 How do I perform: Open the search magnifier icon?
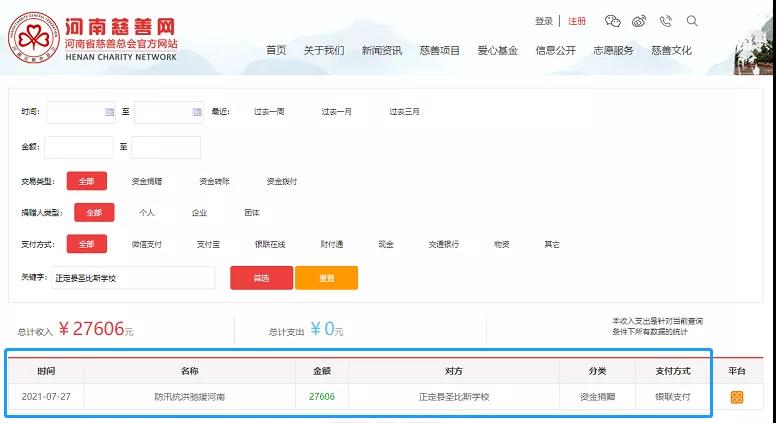tap(692, 21)
